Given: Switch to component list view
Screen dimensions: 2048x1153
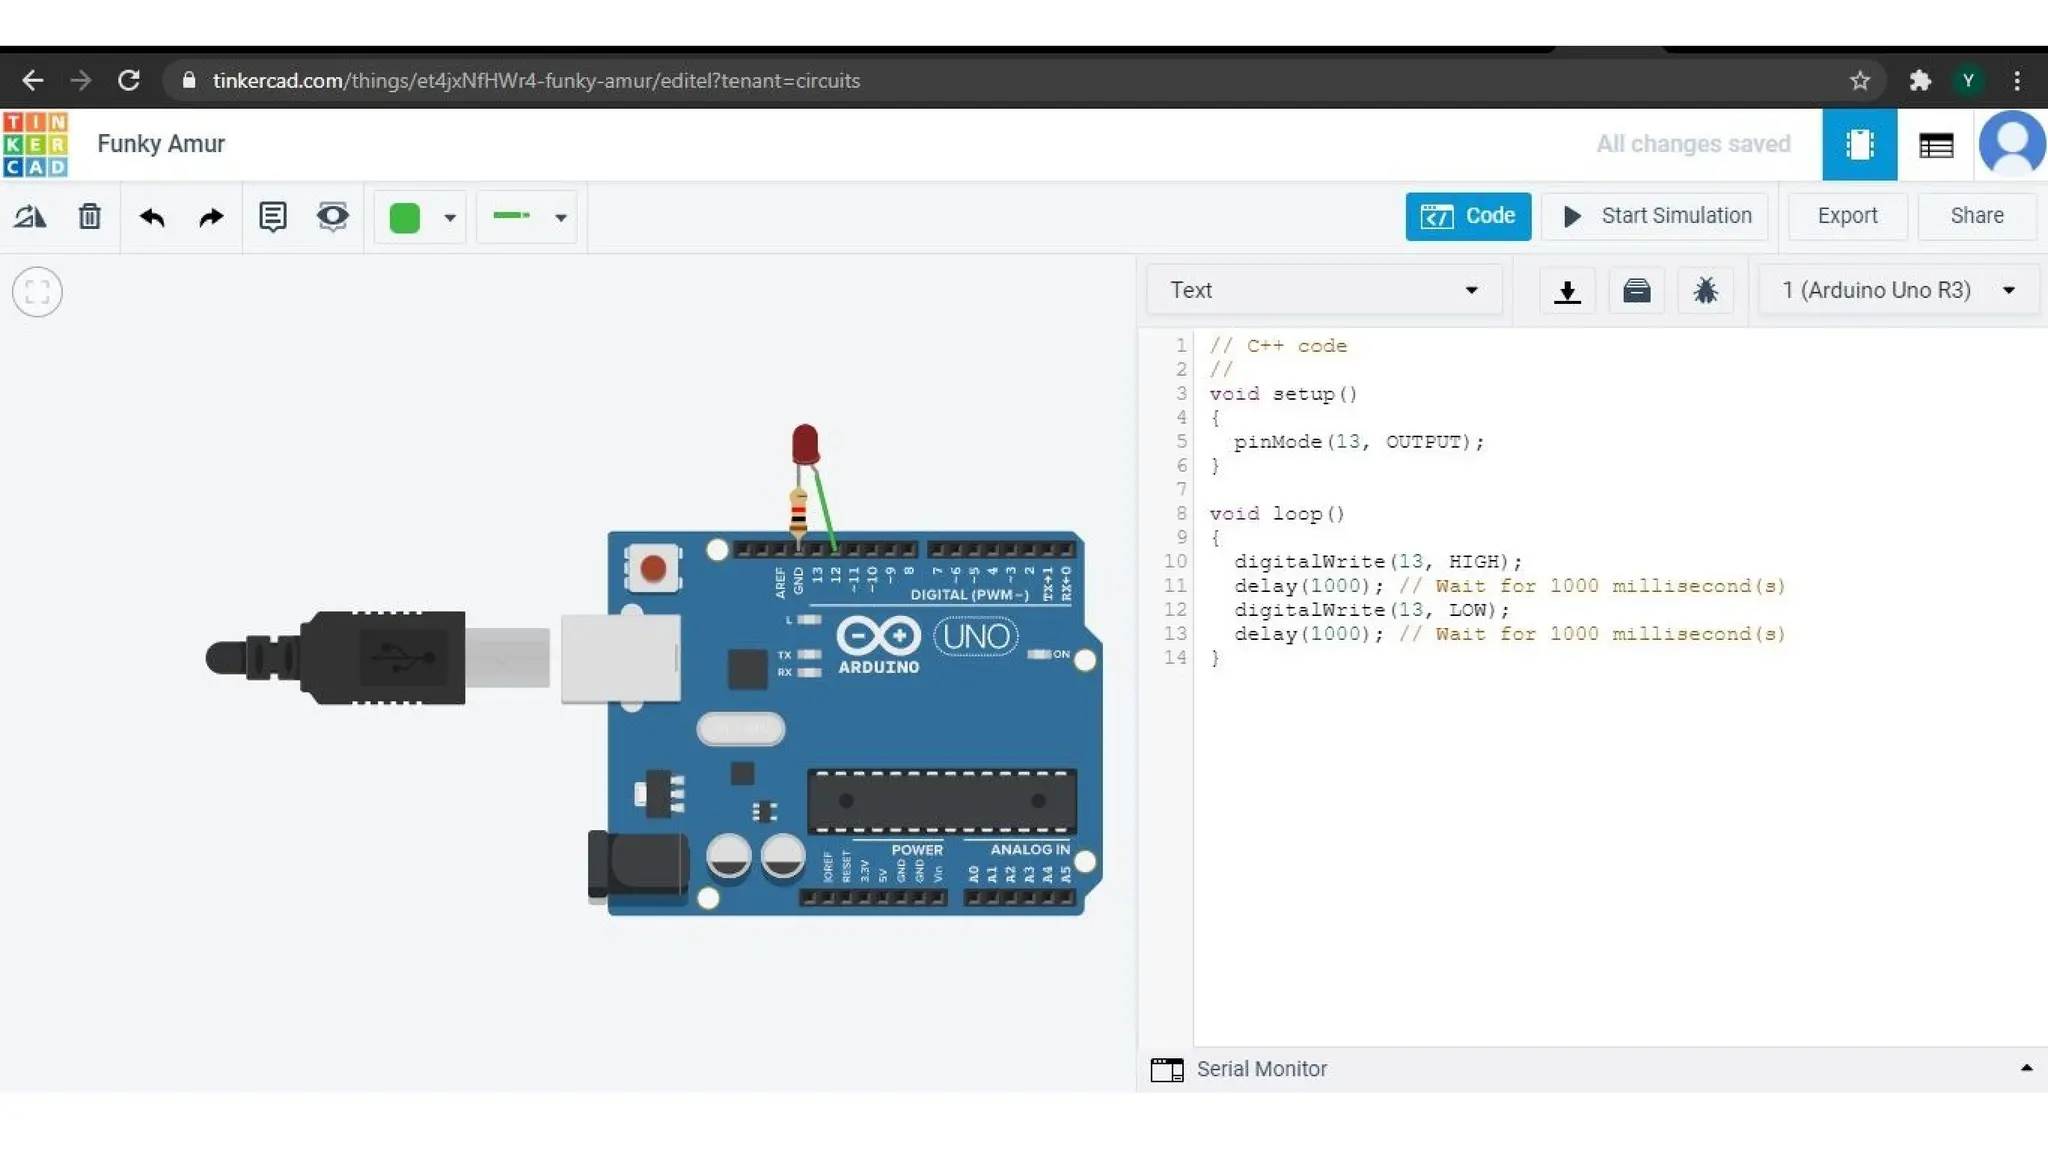Looking at the screenshot, I should tap(1936, 145).
